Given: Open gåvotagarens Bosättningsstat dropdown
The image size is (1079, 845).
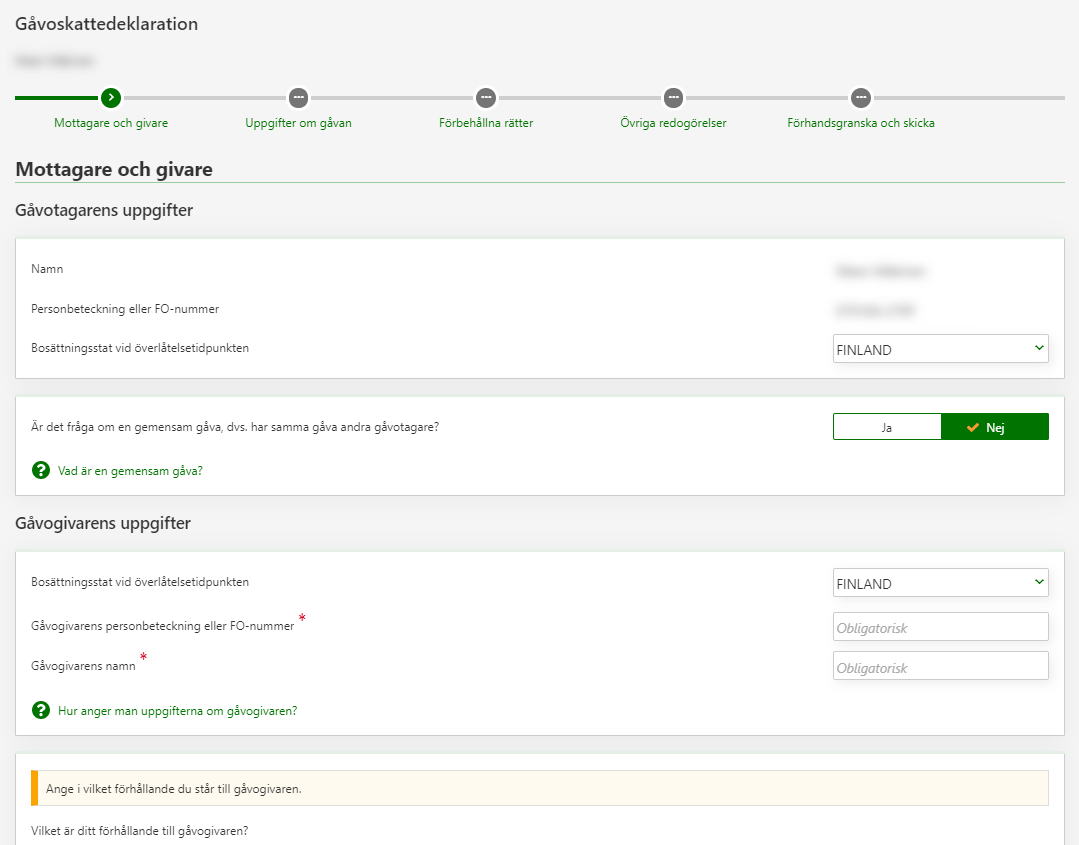Looking at the screenshot, I should [x=940, y=349].
